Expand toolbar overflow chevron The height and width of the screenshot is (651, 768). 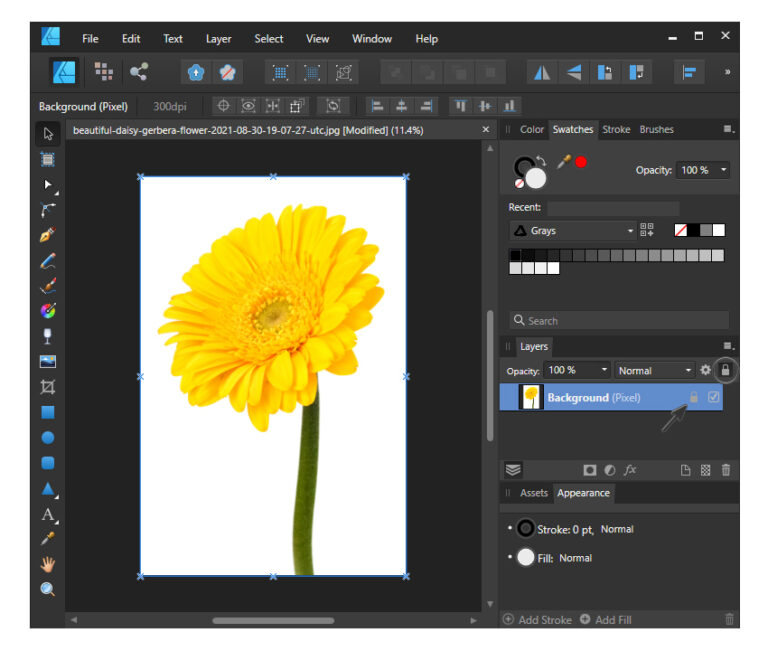tap(728, 72)
